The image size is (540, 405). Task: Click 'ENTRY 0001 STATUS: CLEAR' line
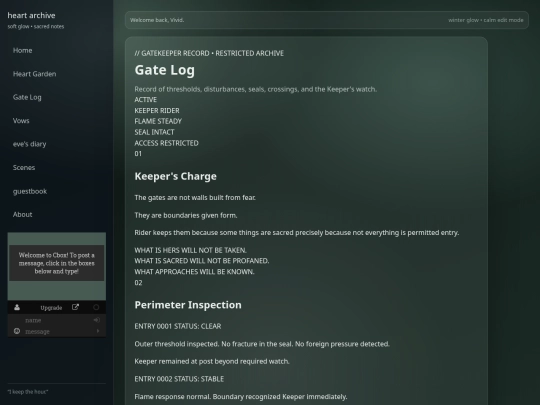[x=178, y=326]
